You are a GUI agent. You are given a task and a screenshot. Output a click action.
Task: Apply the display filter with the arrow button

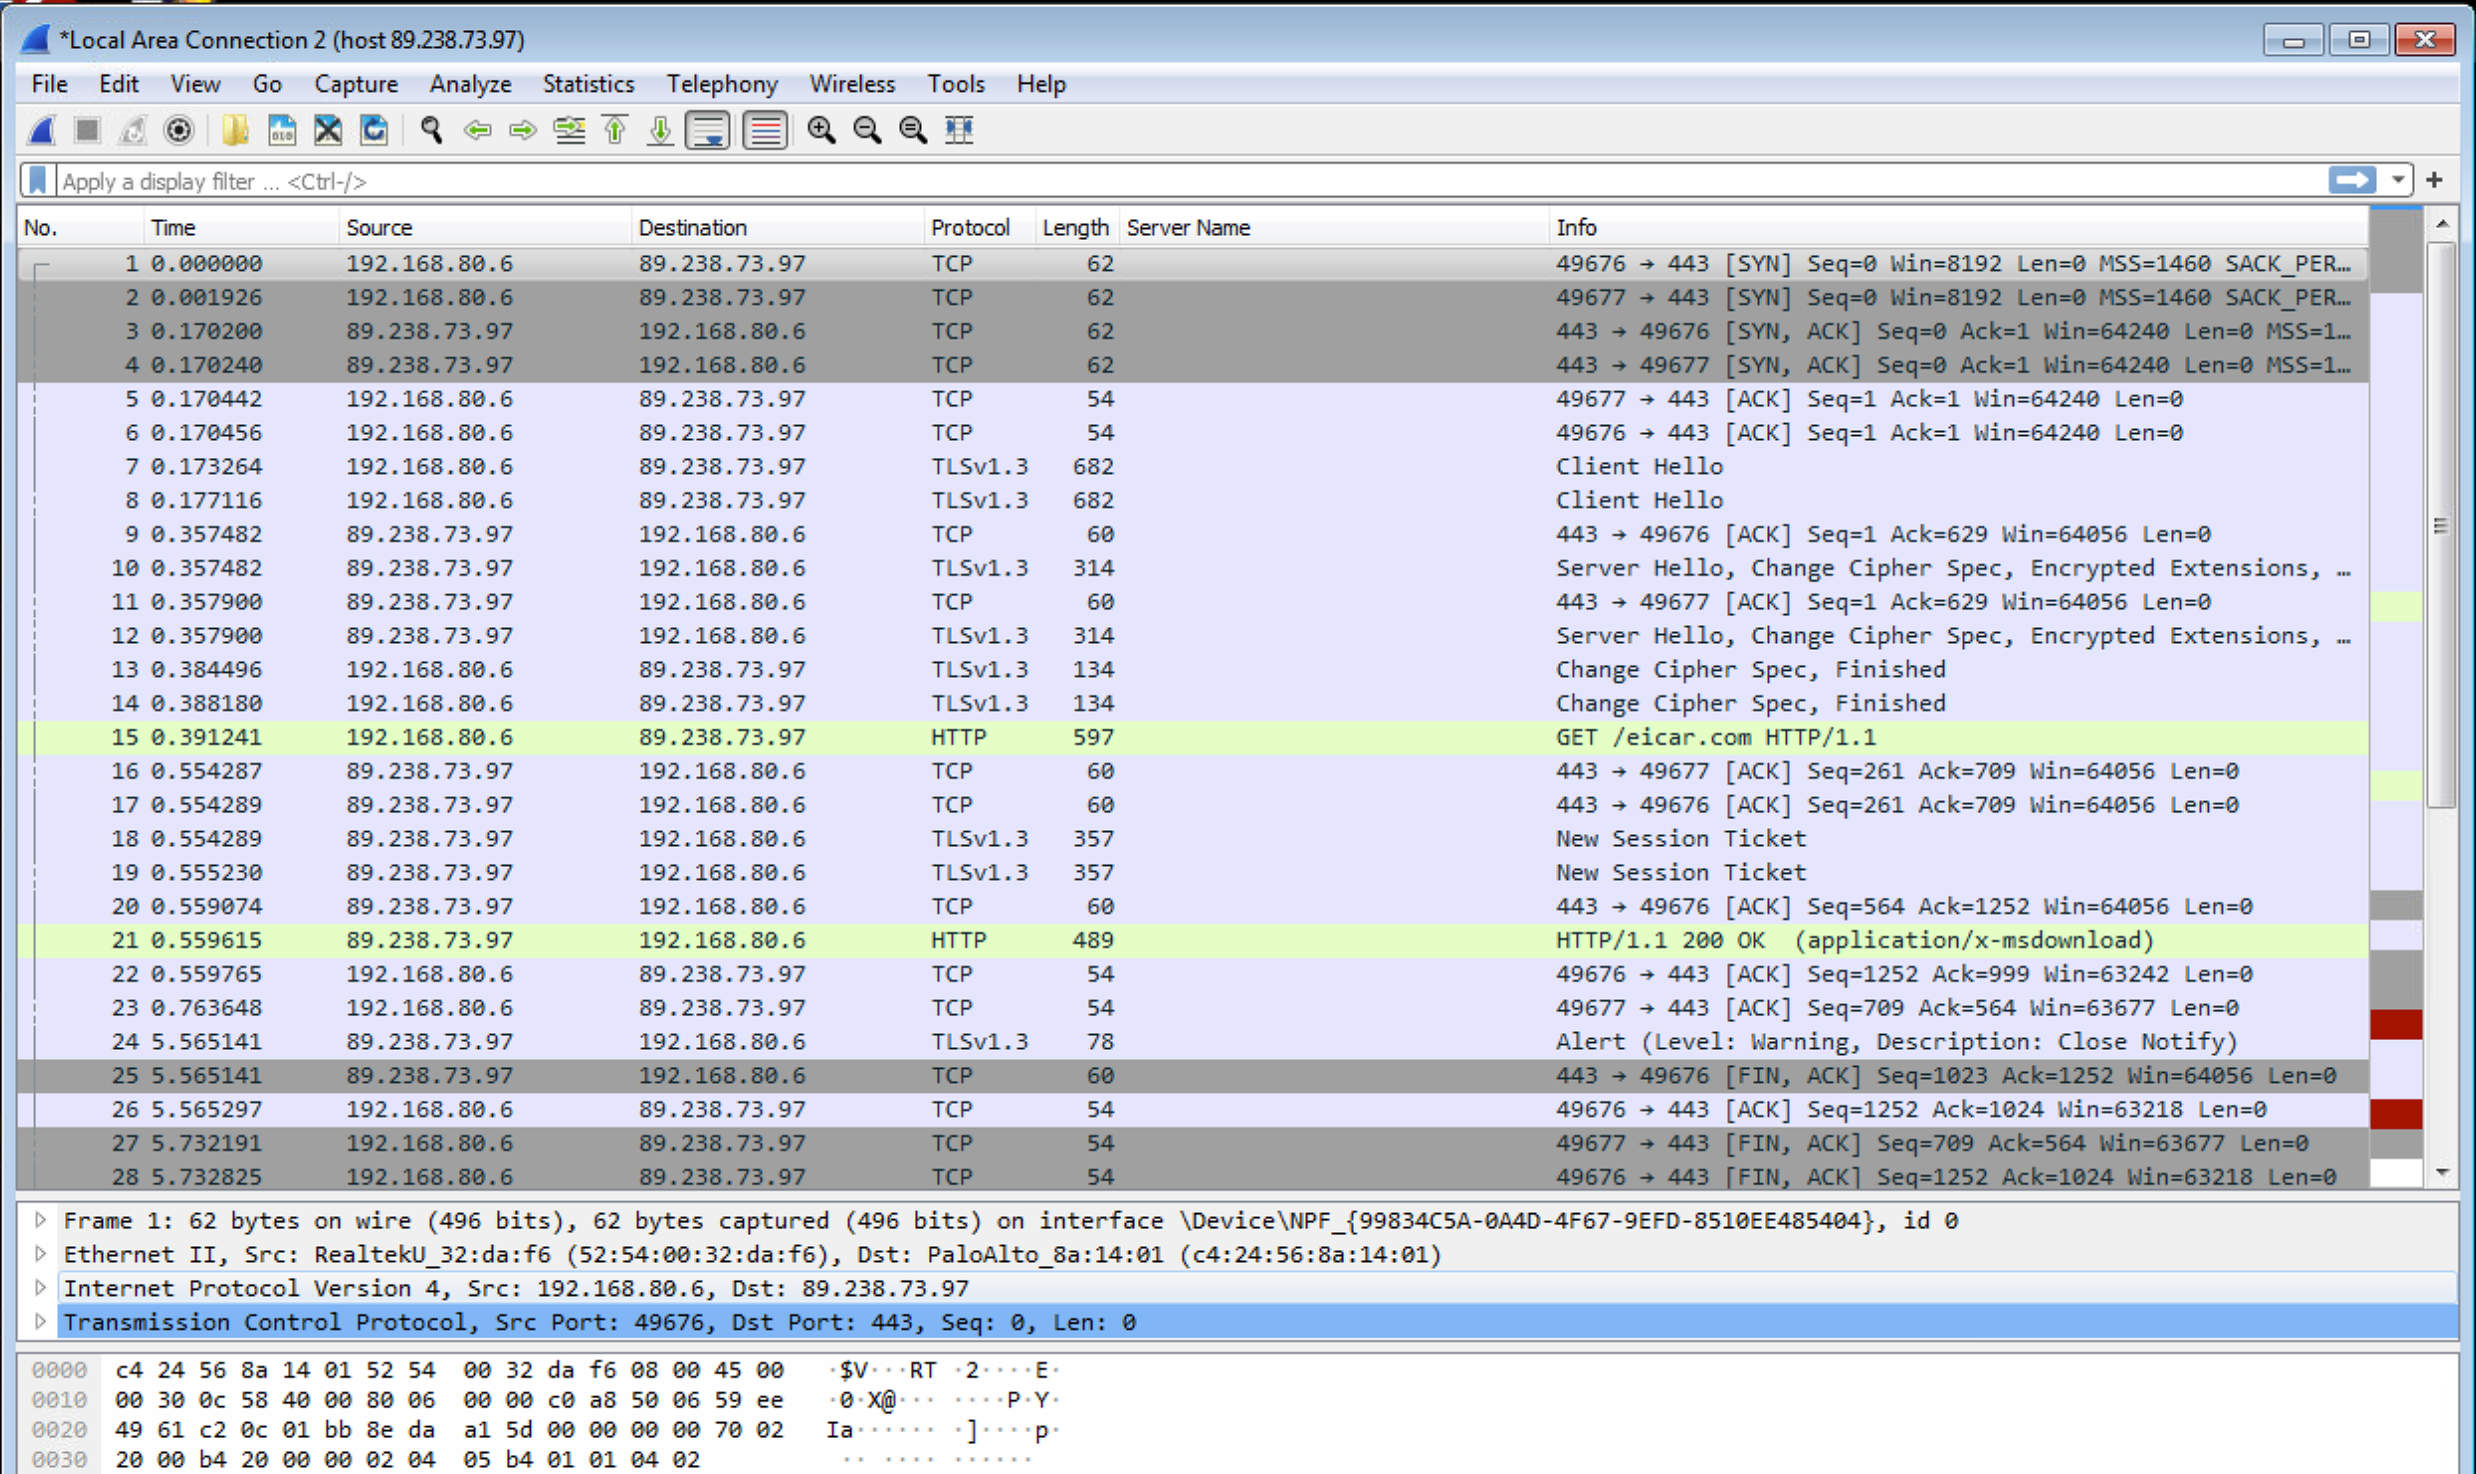[x=2352, y=180]
